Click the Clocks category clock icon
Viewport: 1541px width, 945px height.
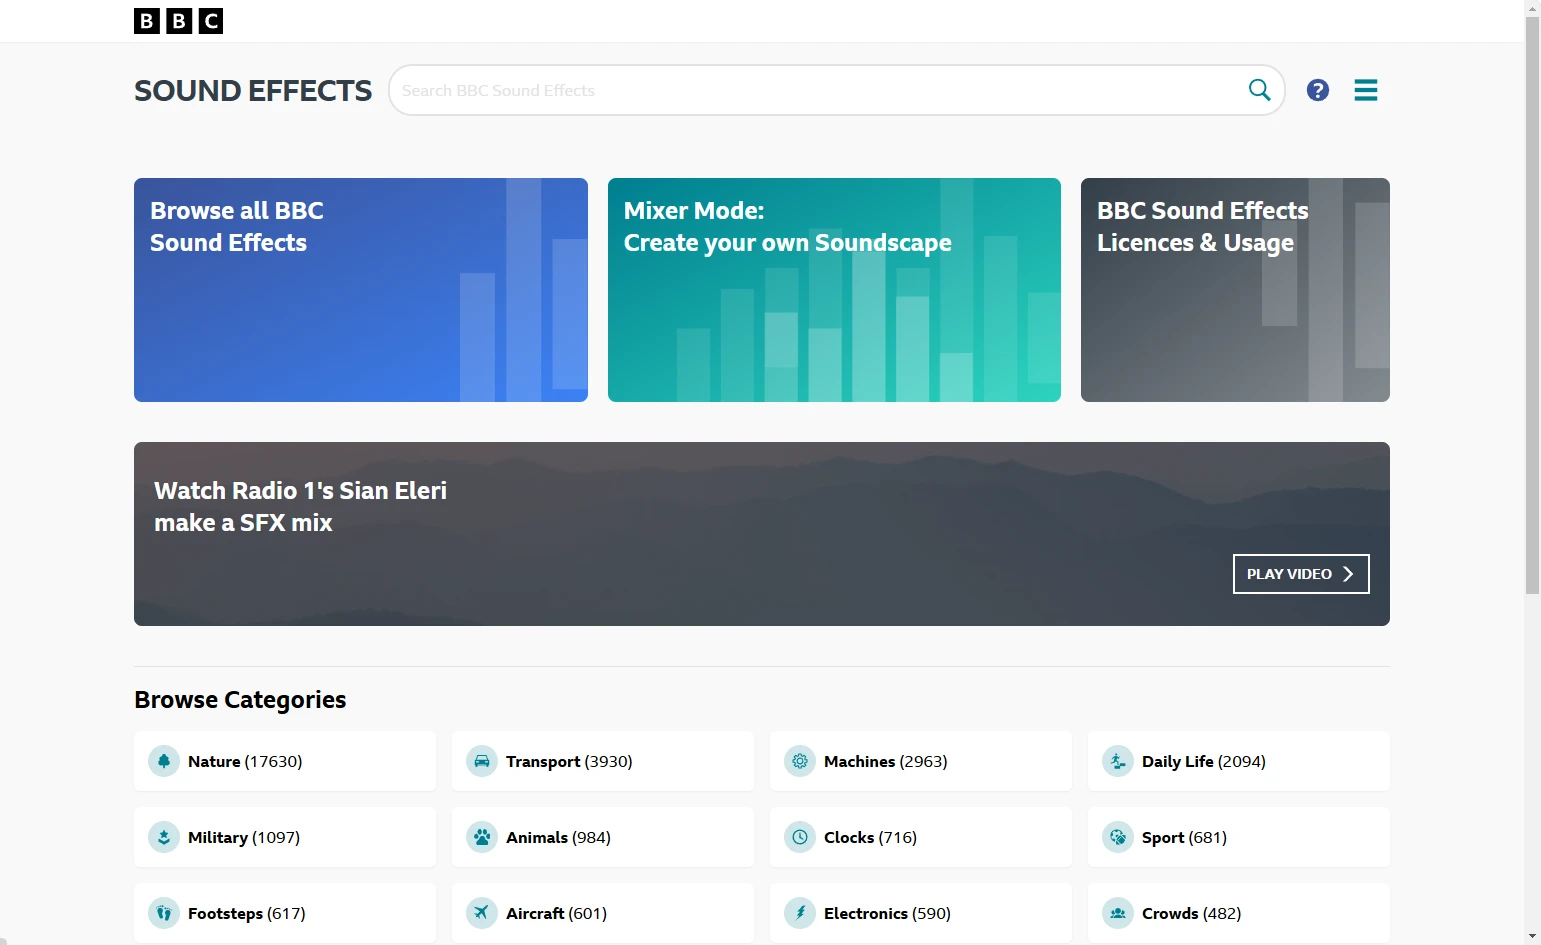[x=800, y=837]
